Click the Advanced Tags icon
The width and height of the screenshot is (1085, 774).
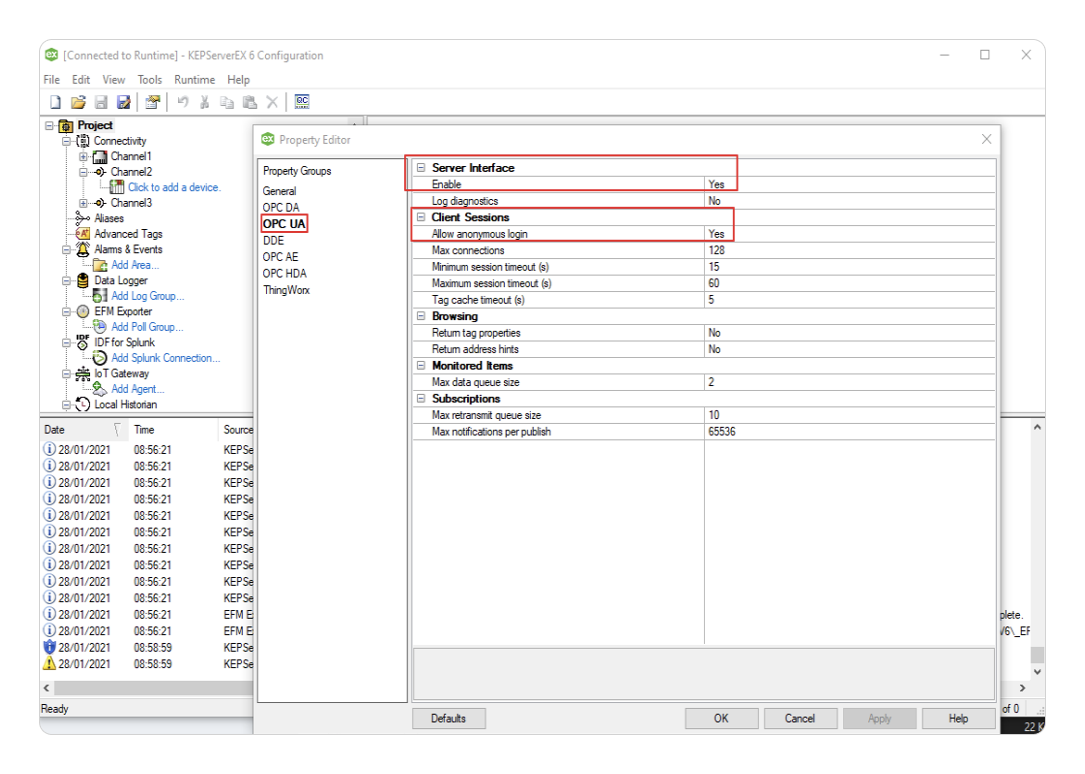(x=83, y=234)
